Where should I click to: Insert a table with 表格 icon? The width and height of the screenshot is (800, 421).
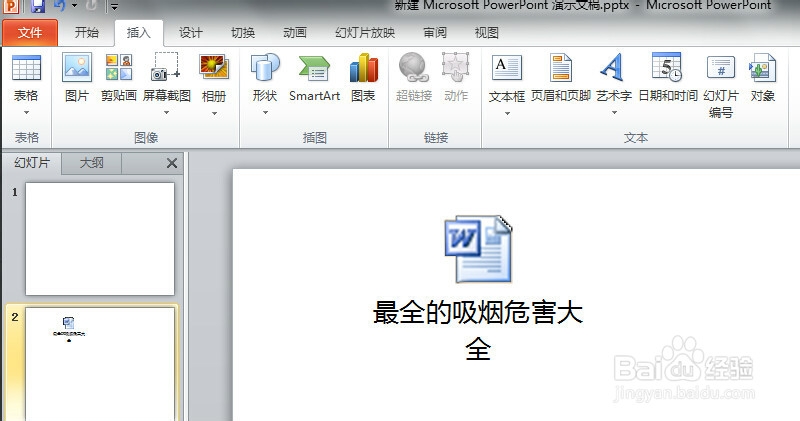[26, 68]
